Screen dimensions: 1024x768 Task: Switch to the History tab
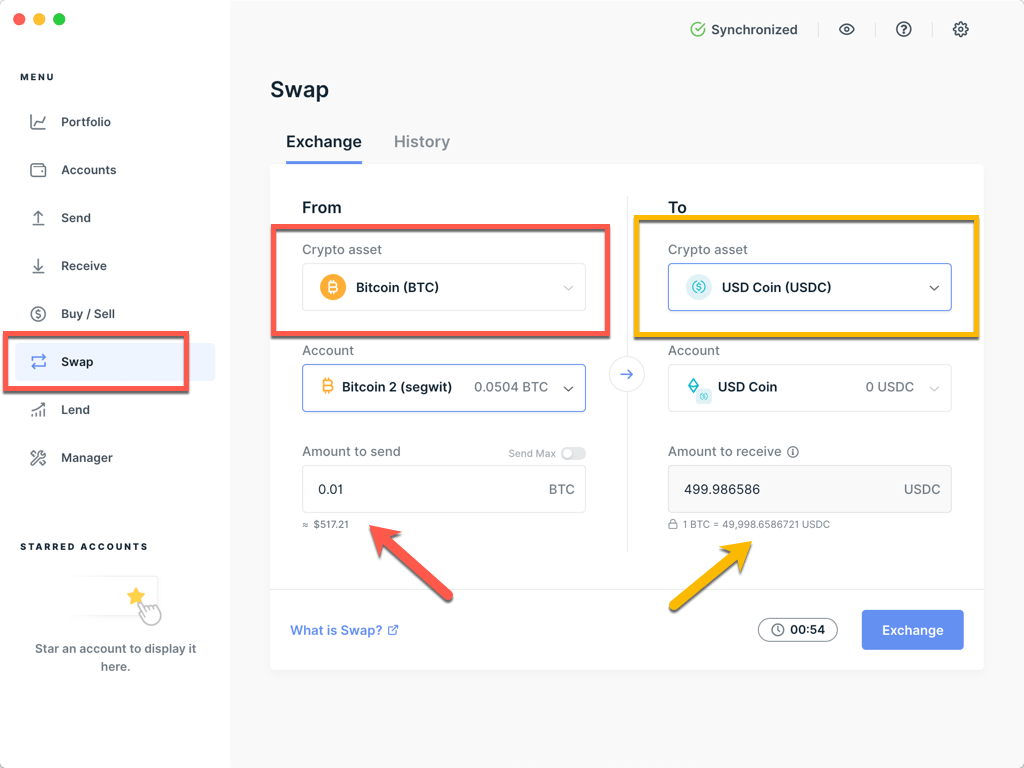coord(422,142)
